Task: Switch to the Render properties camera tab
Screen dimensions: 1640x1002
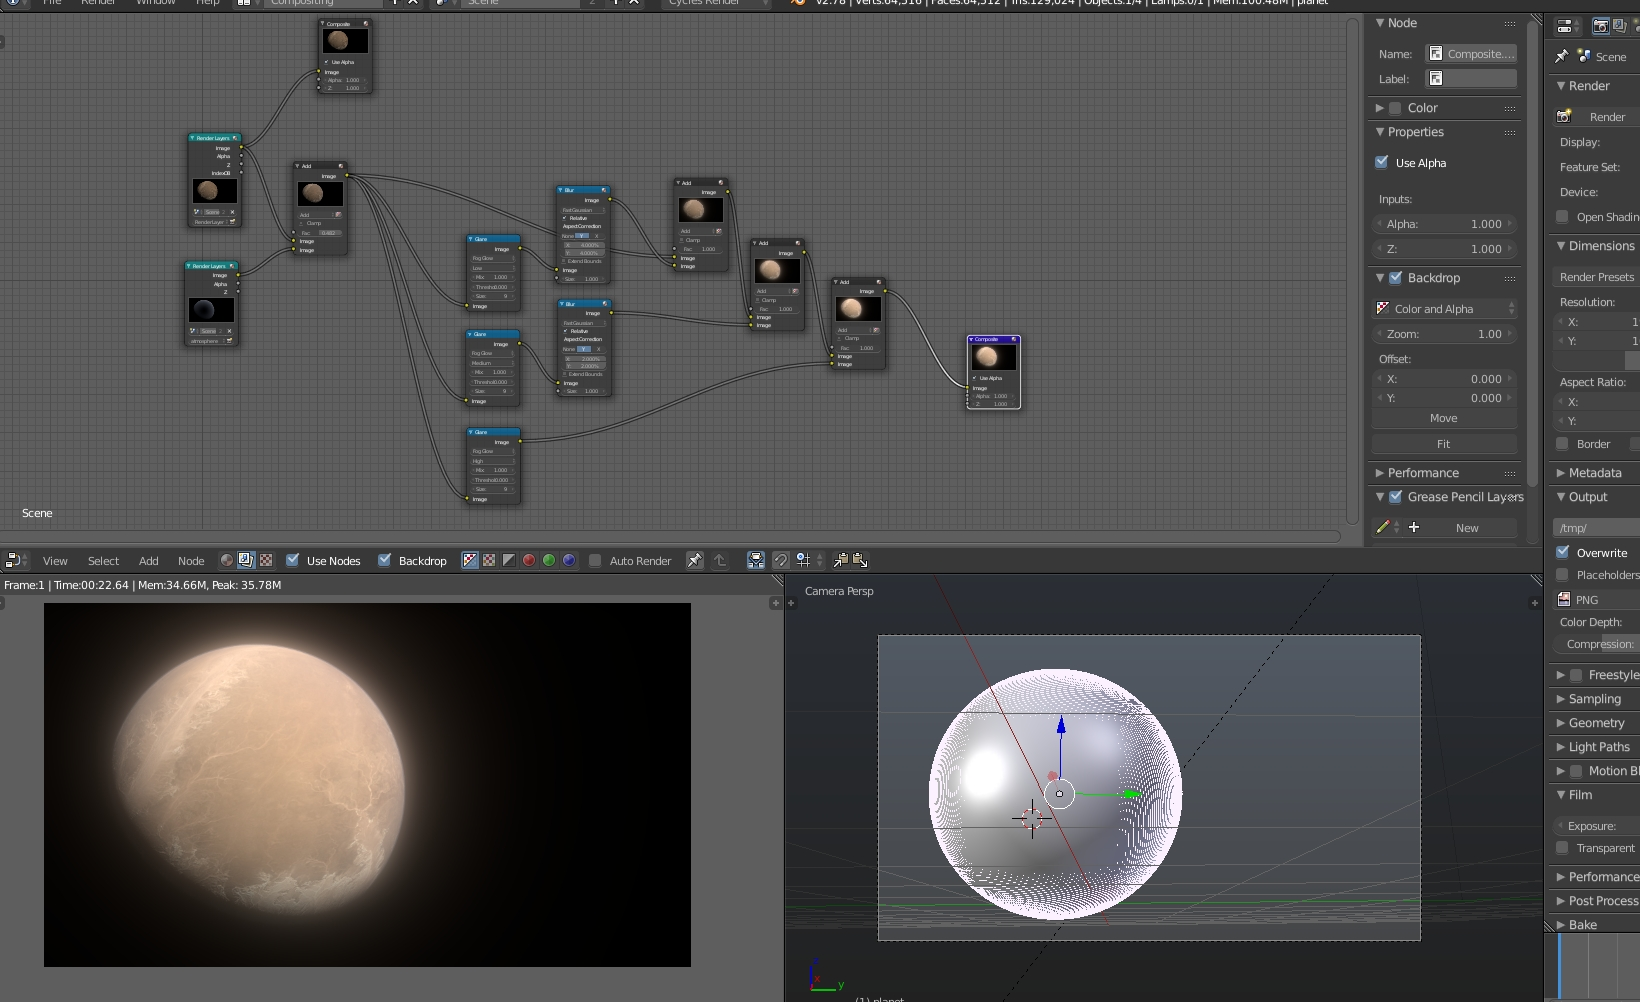Action: pyautogui.click(x=1600, y=27)
